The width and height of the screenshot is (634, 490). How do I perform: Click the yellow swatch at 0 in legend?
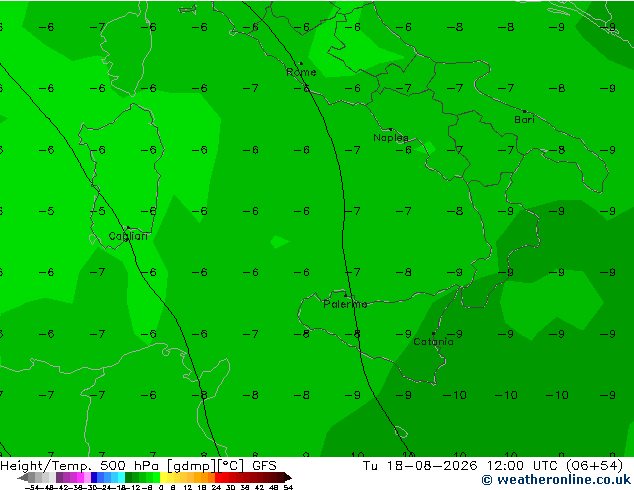pos(163,477)
